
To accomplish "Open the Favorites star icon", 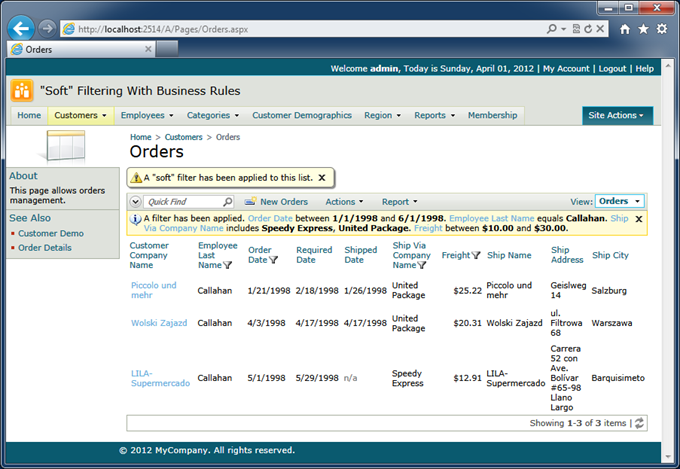I will [x=643, y=29].
